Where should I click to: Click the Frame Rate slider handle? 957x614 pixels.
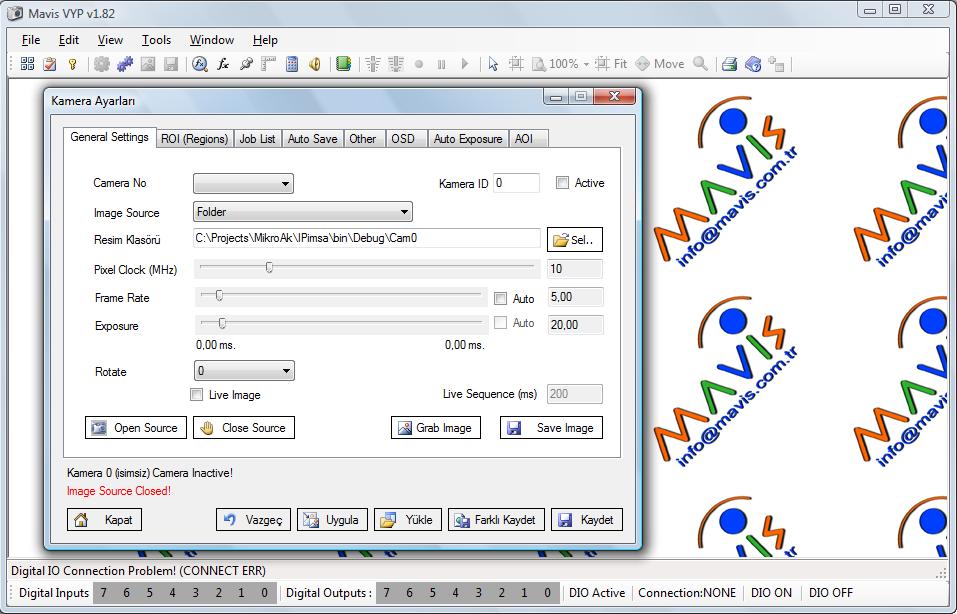pyautogui.click(x=219, y=295)
